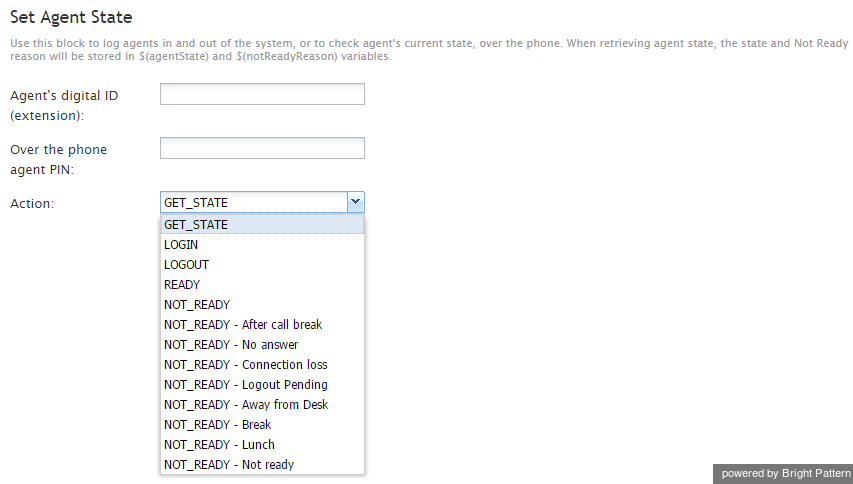Viewport: 853px width, 484px height.
Task: Select NOT_READY - Logout Pending
Action: [262, 385]
